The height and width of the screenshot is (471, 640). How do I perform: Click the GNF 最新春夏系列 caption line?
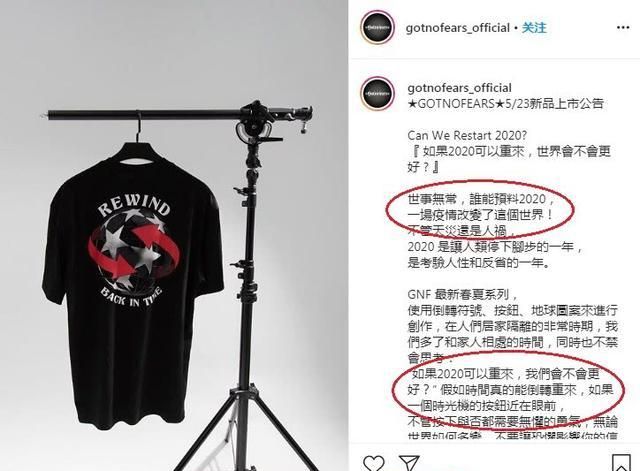click(x=463, y=294)
